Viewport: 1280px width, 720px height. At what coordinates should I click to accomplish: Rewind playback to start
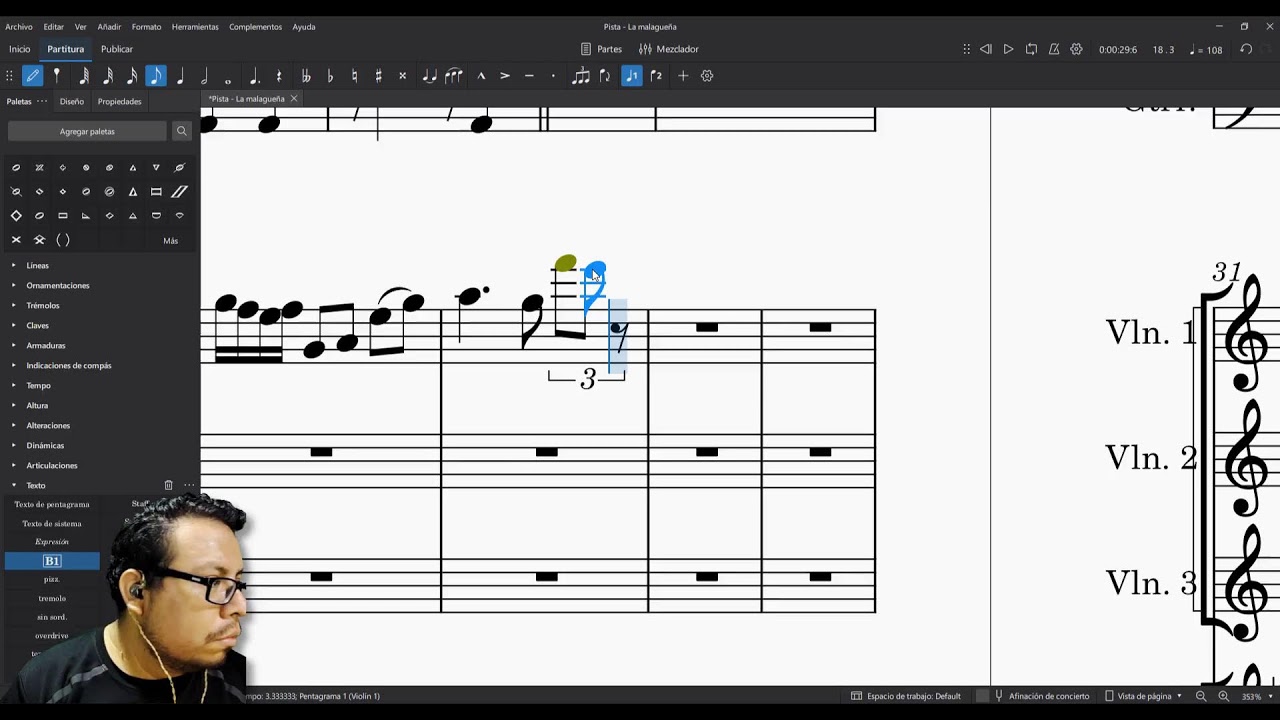point(986,49)
